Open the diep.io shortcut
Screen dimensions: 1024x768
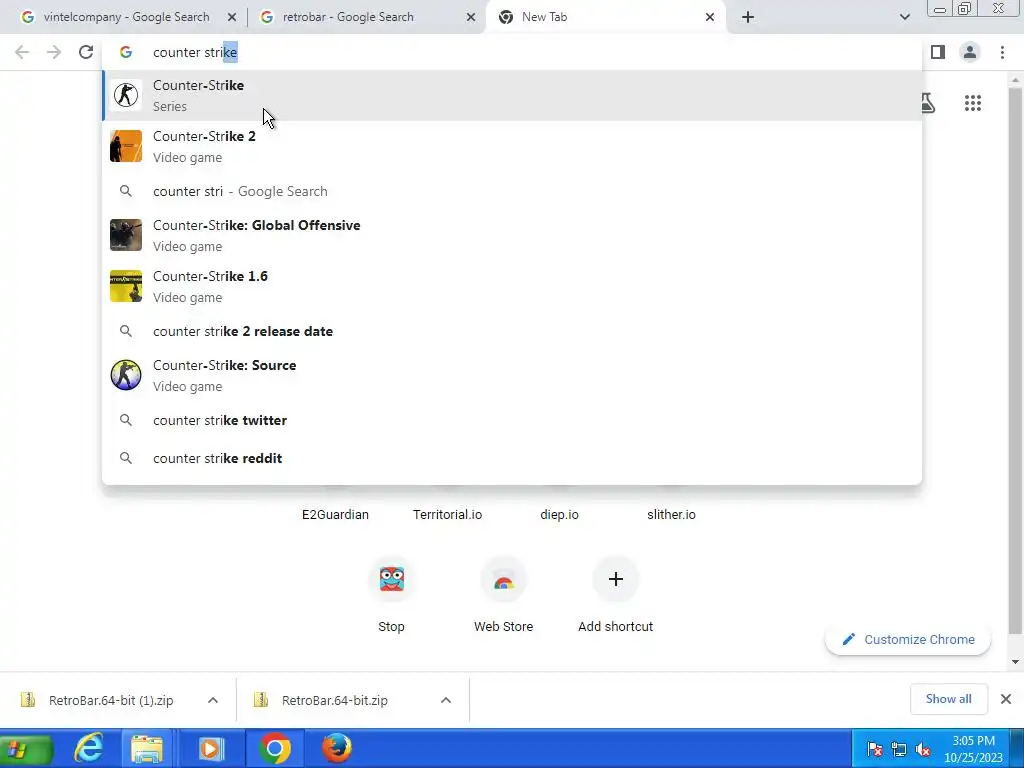(x=559, y=515)
